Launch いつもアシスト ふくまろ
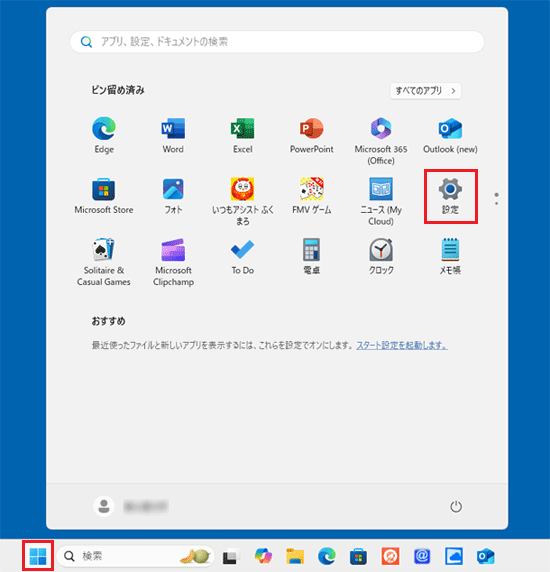 243,202
